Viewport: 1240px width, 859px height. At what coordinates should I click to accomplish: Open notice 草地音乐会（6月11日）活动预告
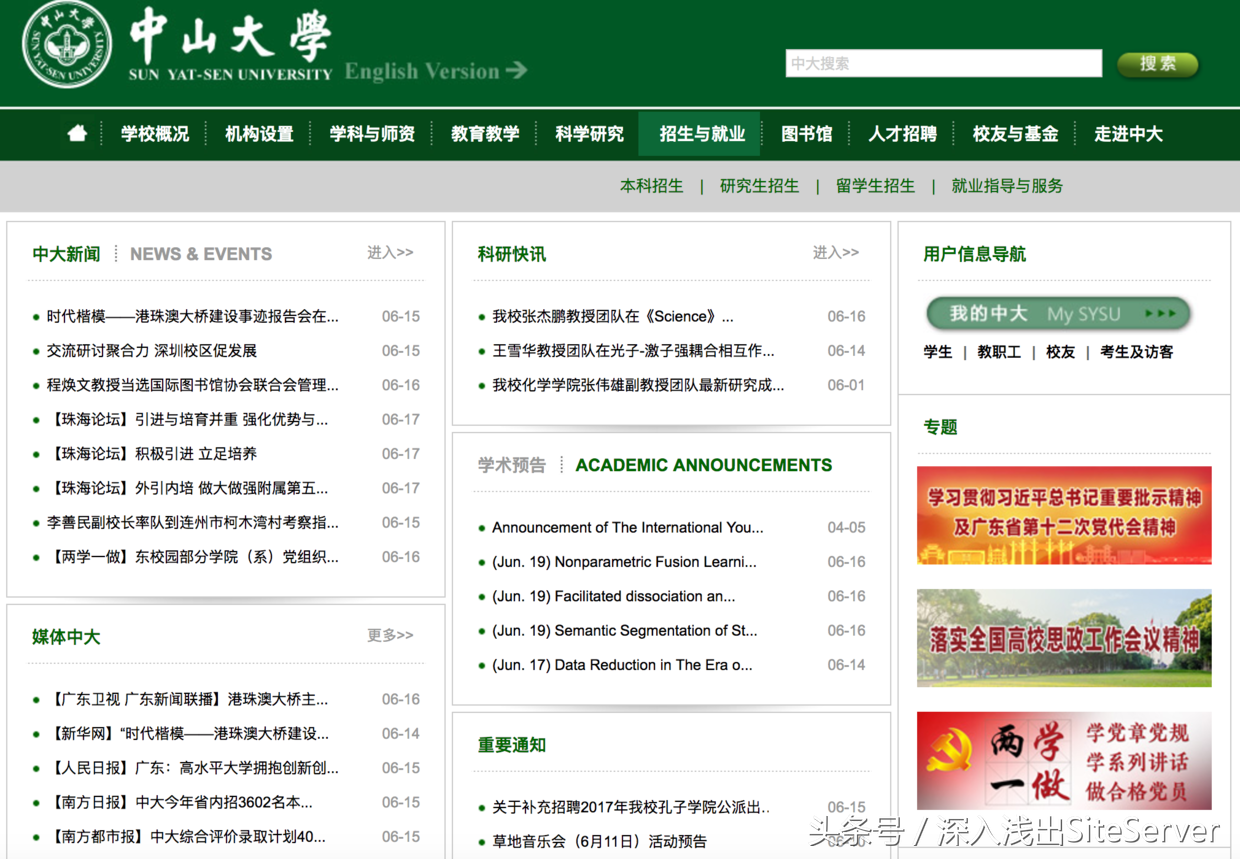point(599,841)
